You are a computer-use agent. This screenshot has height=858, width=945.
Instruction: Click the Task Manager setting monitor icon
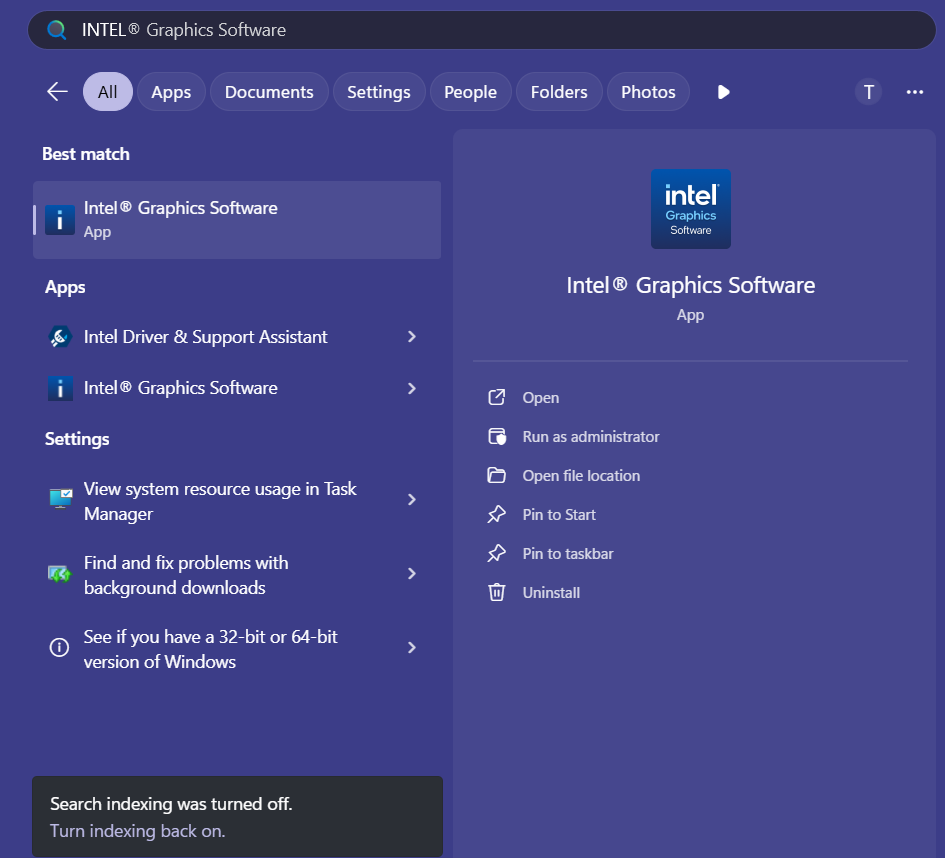point(60,499)
